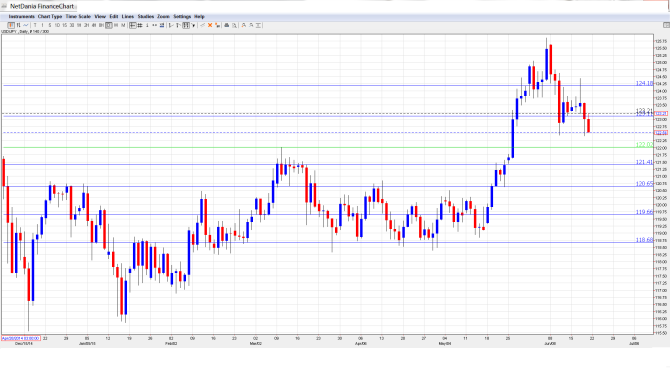Open the Settings menu
The width and height of the screenshot is (670, 377).
(x=182, y=17)
